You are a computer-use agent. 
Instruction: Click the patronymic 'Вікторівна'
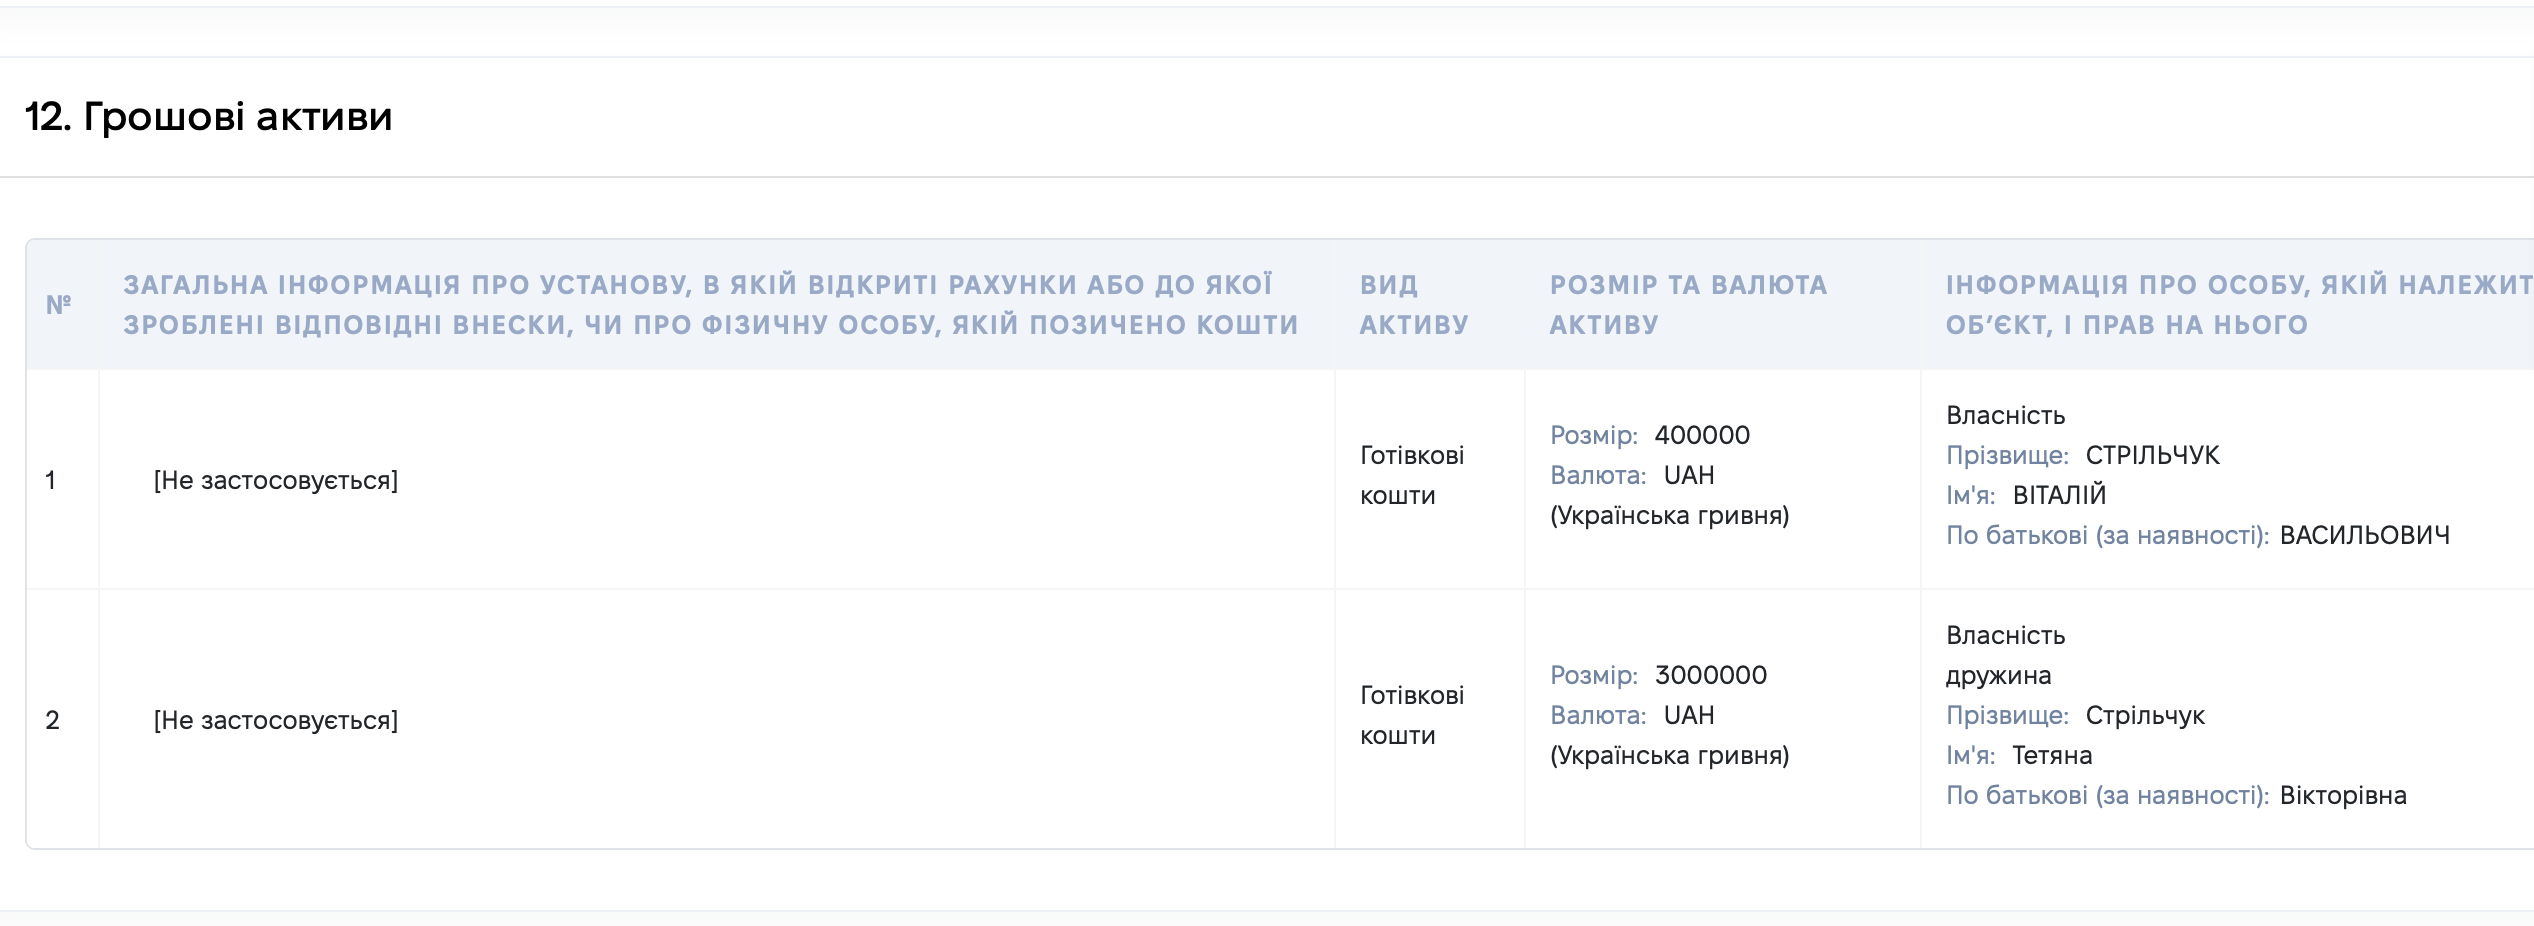click(x=2343, y=795)
